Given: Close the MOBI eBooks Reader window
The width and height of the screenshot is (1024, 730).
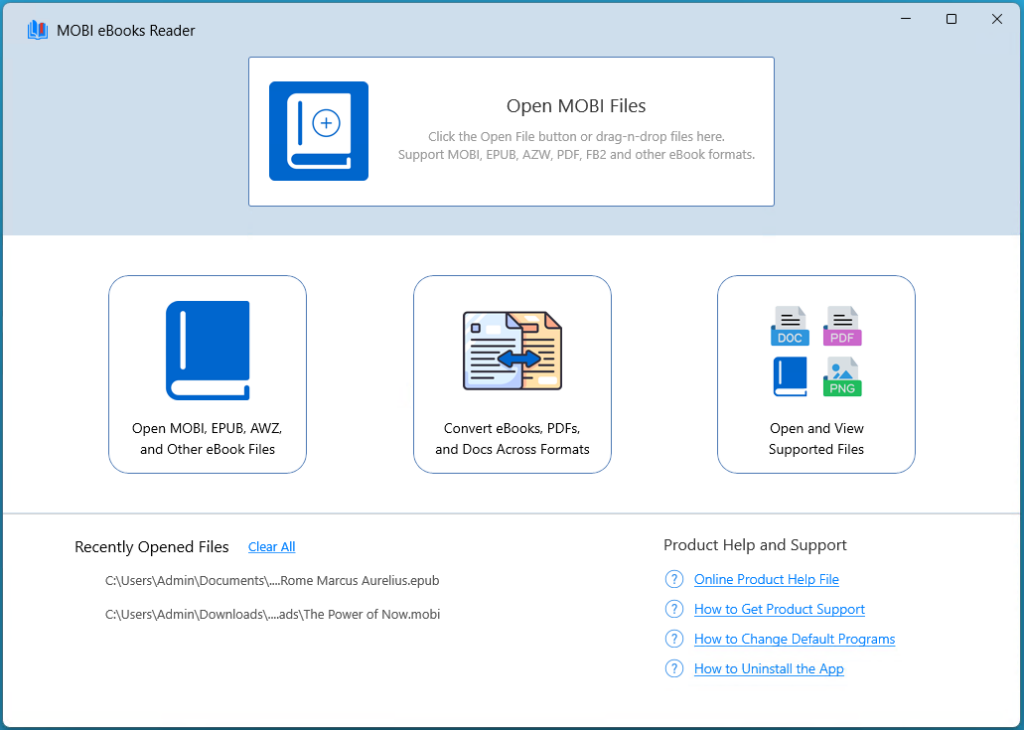Looking at the screenshot, I should pyautogui.click(x=997, y=19).
